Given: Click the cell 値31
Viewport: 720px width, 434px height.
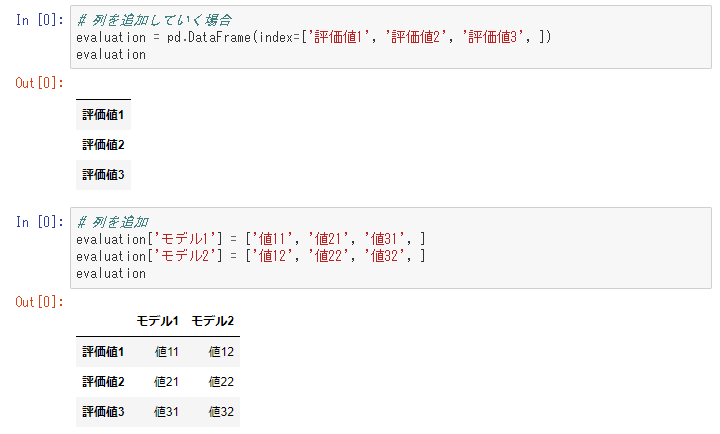Looking at the screenshot, I should (x=166, y=412).
